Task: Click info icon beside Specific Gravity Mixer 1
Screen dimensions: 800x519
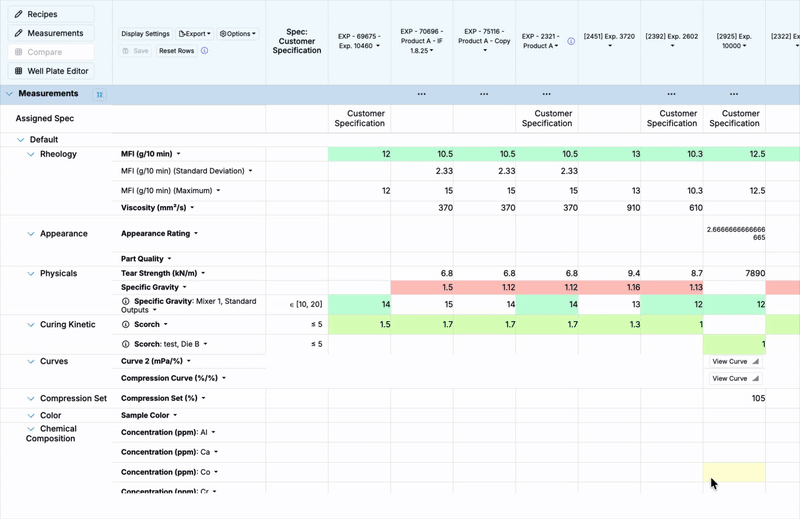Action: click(x=126, y=301)
